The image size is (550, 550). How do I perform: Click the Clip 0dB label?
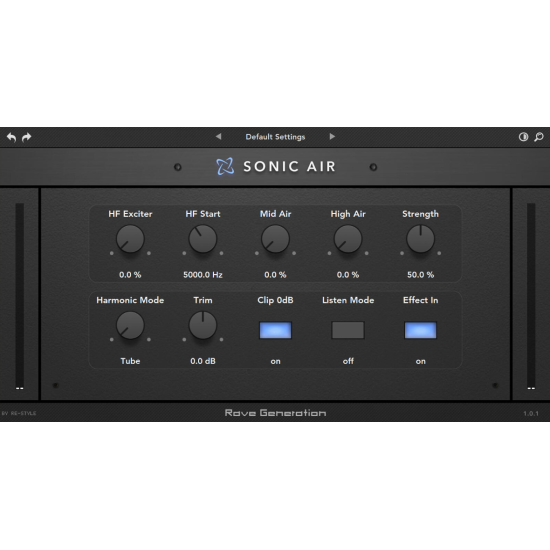[x=275, y=300]
